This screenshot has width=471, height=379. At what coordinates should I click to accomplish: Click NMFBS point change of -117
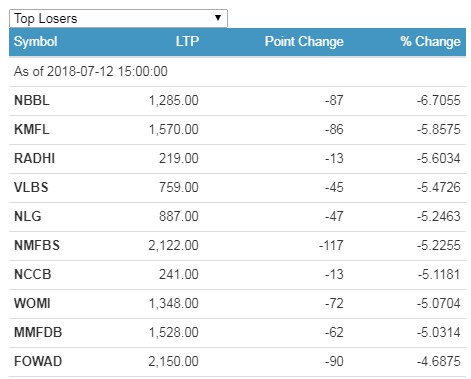pyautogui.click(x=331, y=245)
